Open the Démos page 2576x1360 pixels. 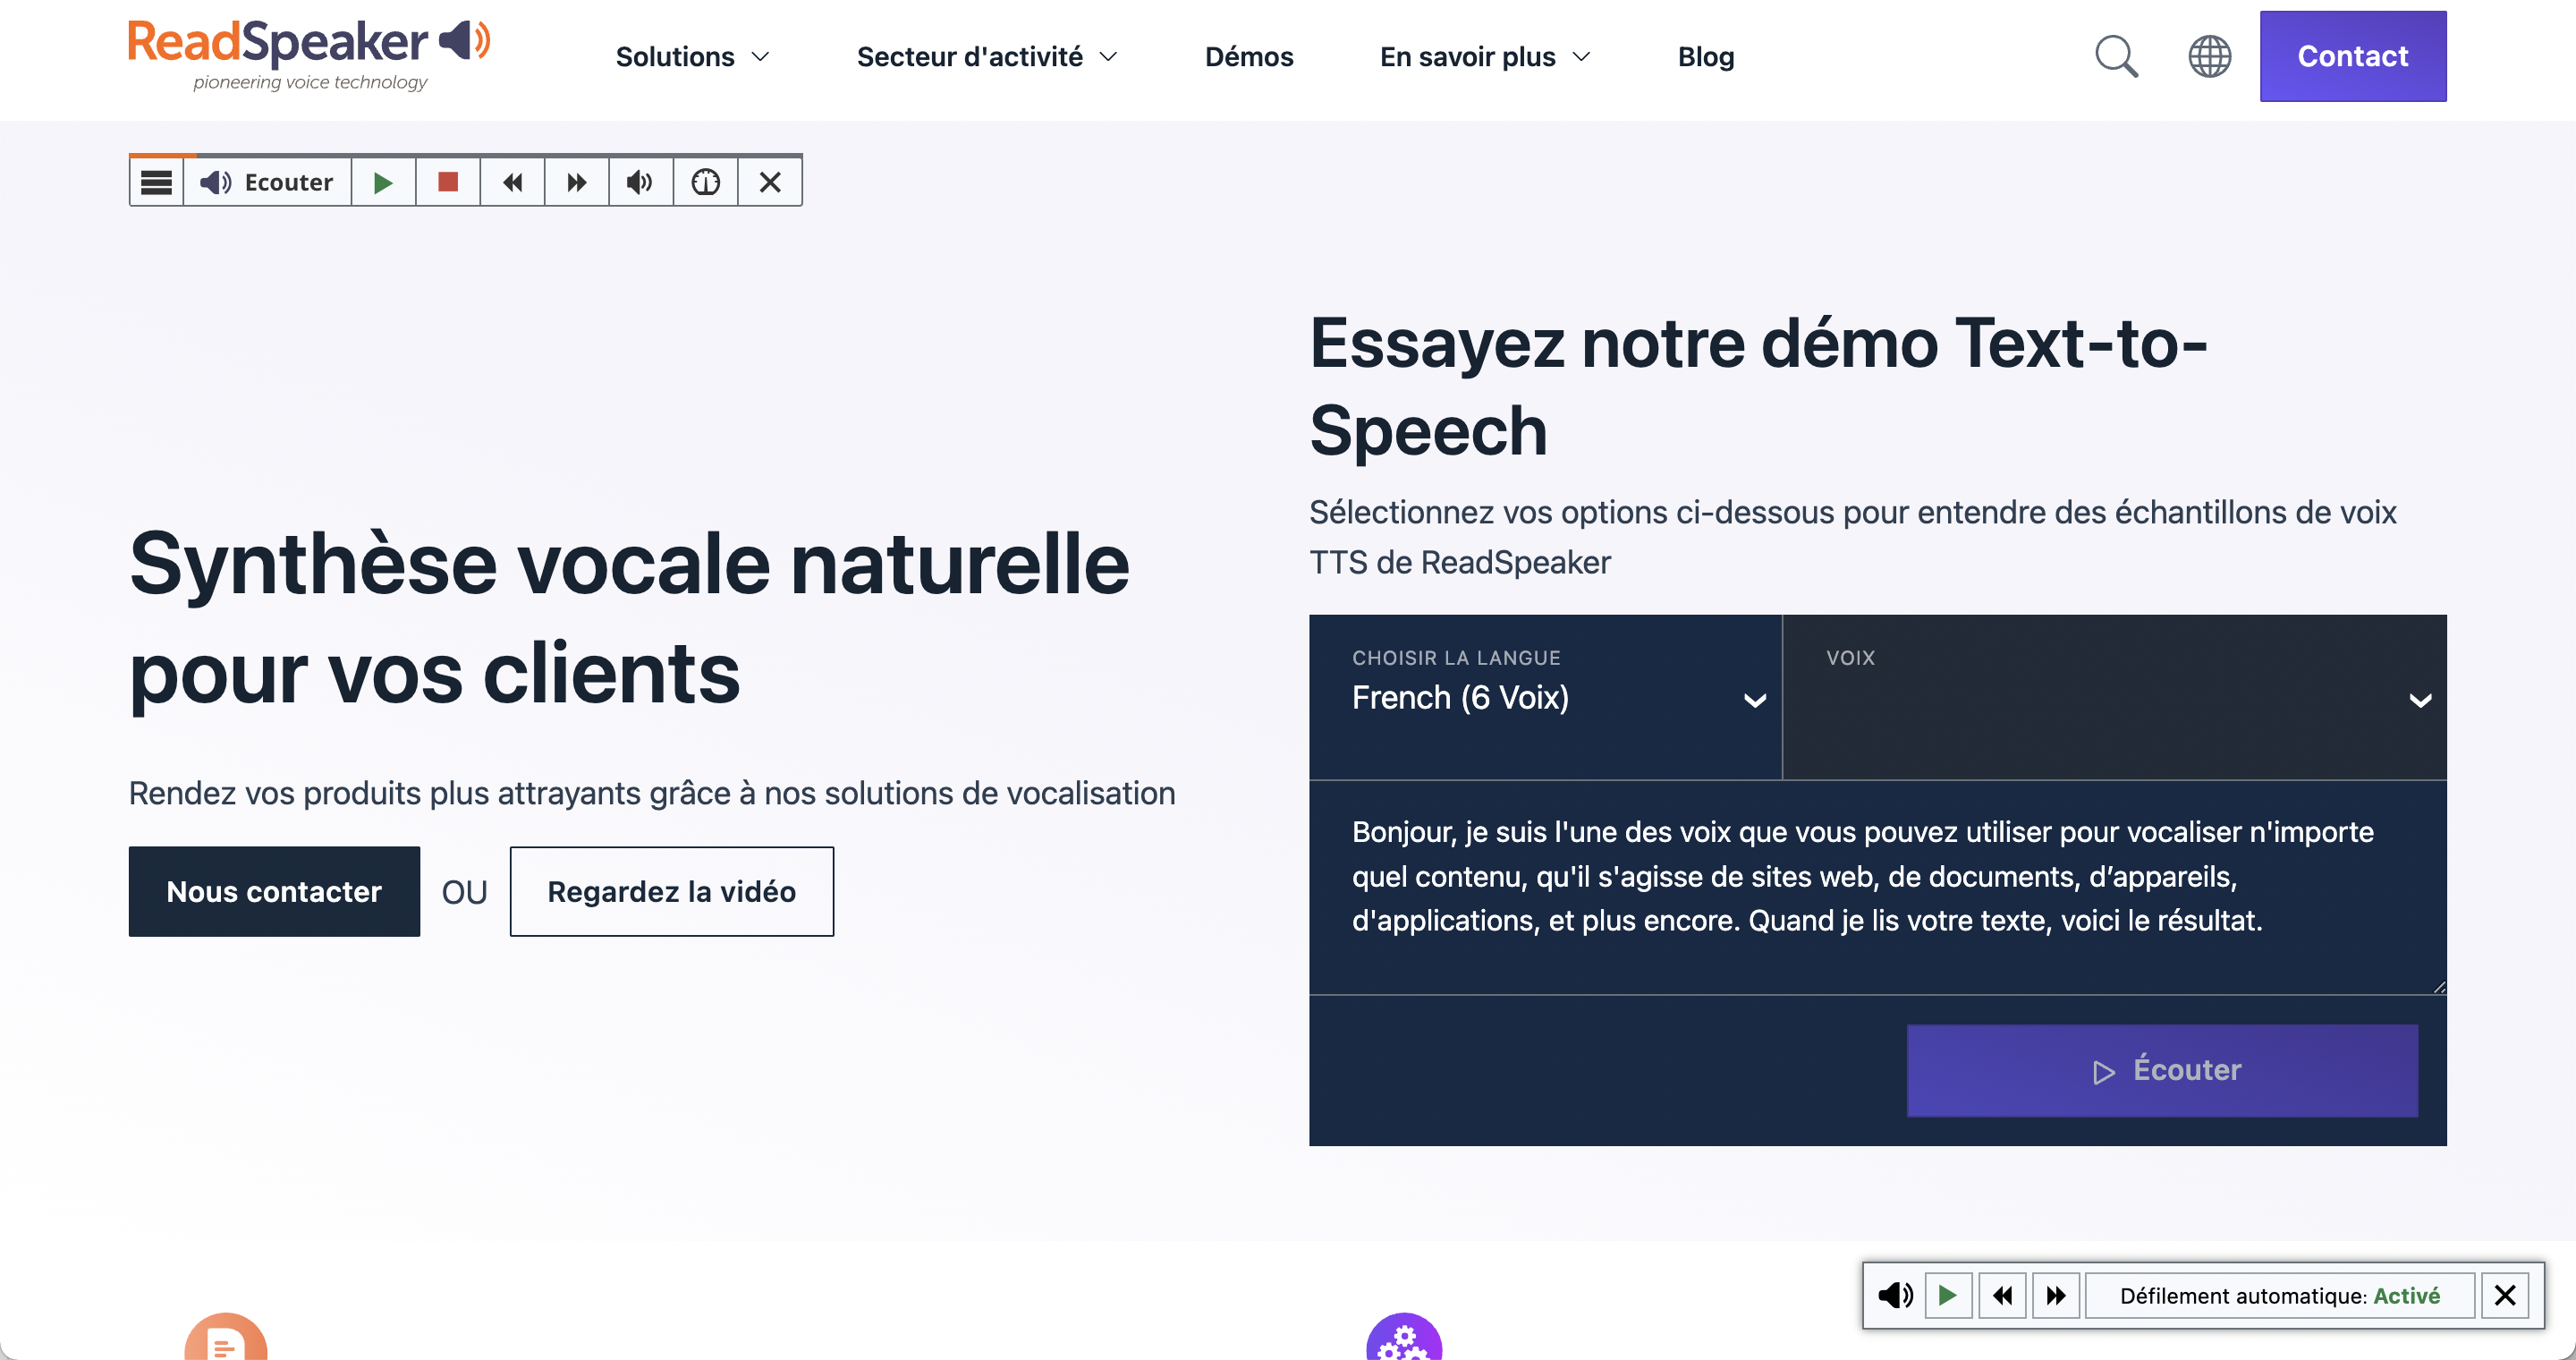[1249, 57]
